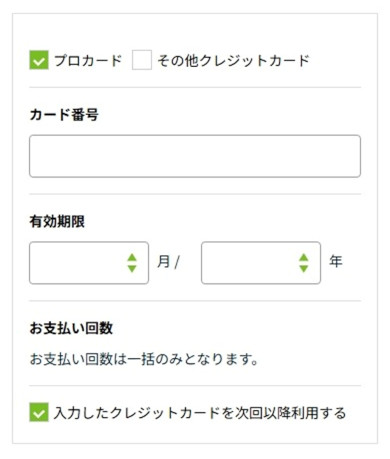Check the その他クレジットカード checkbox
Viewport: 390px width, 459px height.
142,60
